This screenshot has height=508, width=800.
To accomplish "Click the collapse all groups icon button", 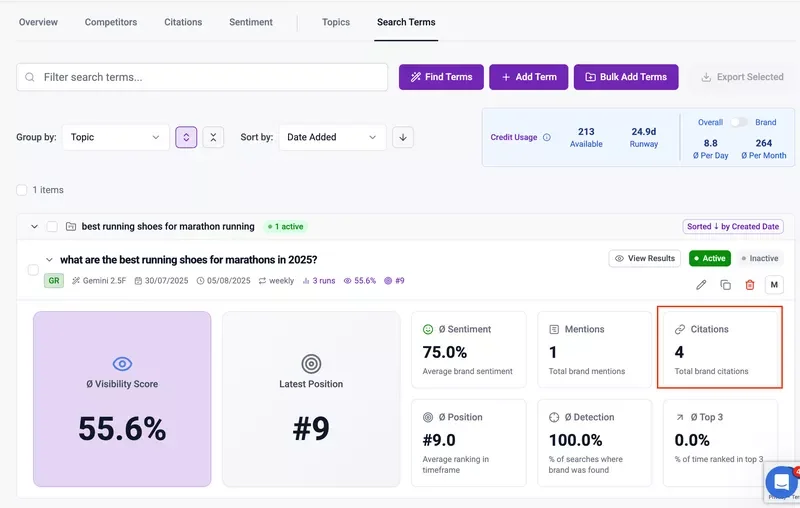I will click(x=213, y=137).
